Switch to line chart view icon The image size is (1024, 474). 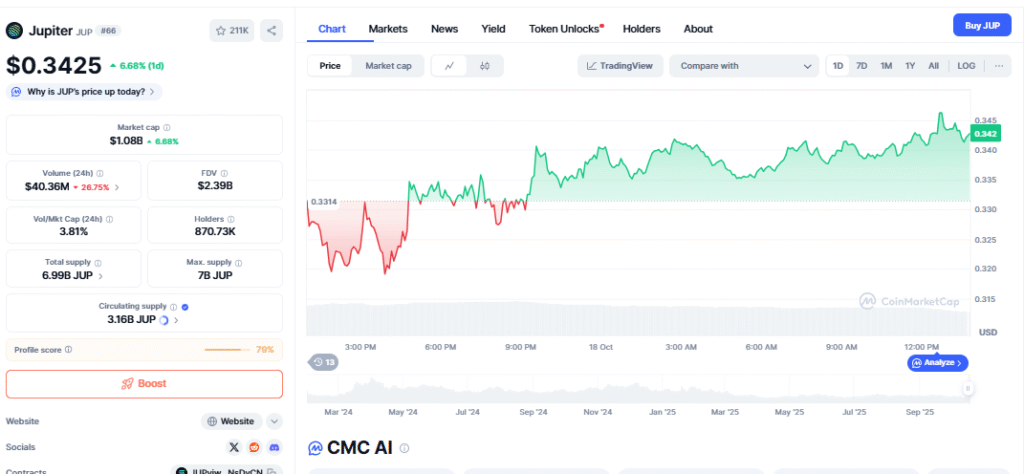click(449, 66)
